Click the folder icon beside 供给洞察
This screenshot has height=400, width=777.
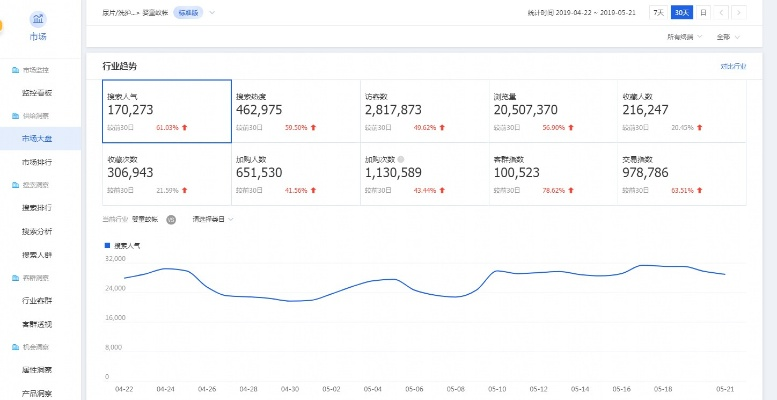tap(14, 115)
